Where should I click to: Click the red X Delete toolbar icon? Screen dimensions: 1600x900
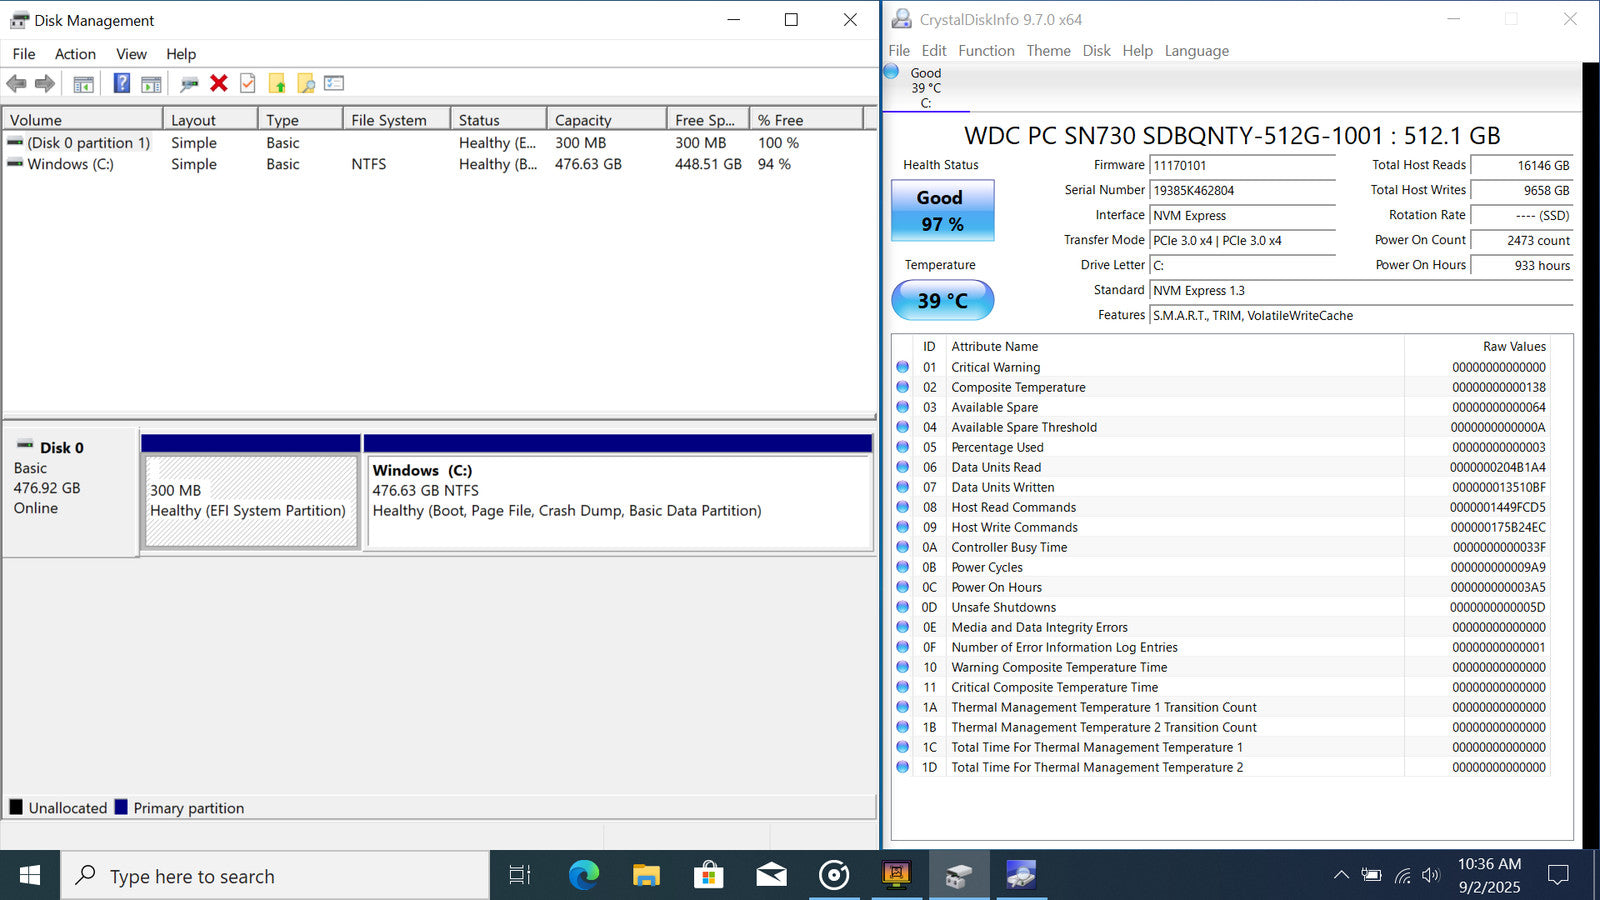(x=219, y=84)
